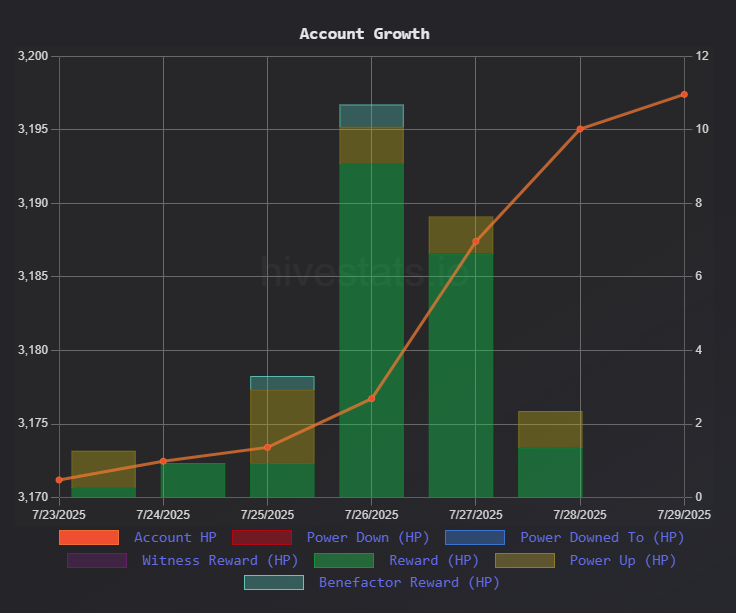Click the olive Power Up segment near 7/27/2025
Image resolution: width=736 pixels, height=613 pixels.
click(461, 235)
